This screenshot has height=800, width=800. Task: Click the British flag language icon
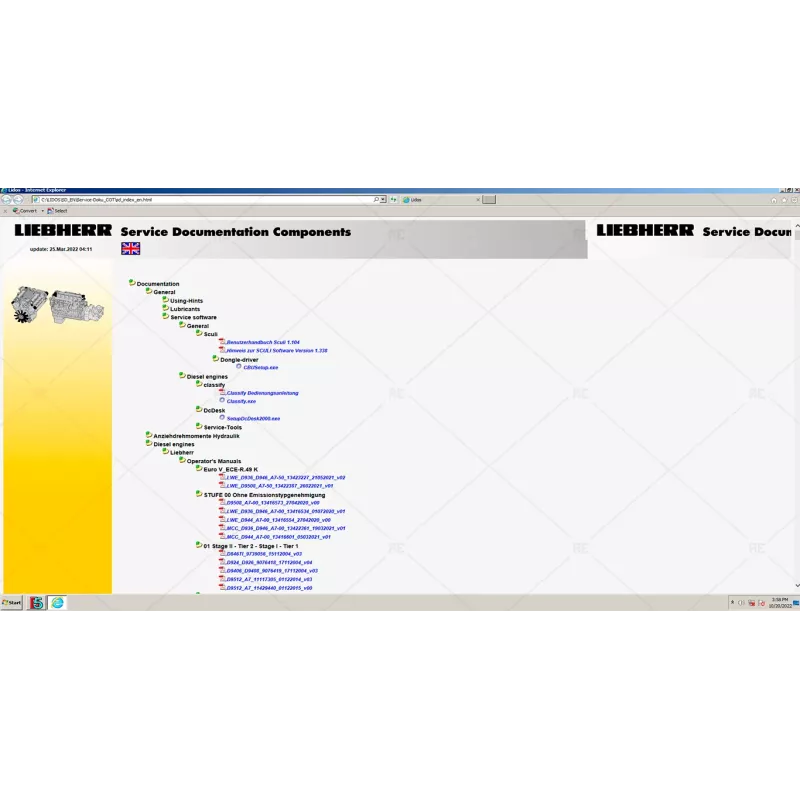129,249
